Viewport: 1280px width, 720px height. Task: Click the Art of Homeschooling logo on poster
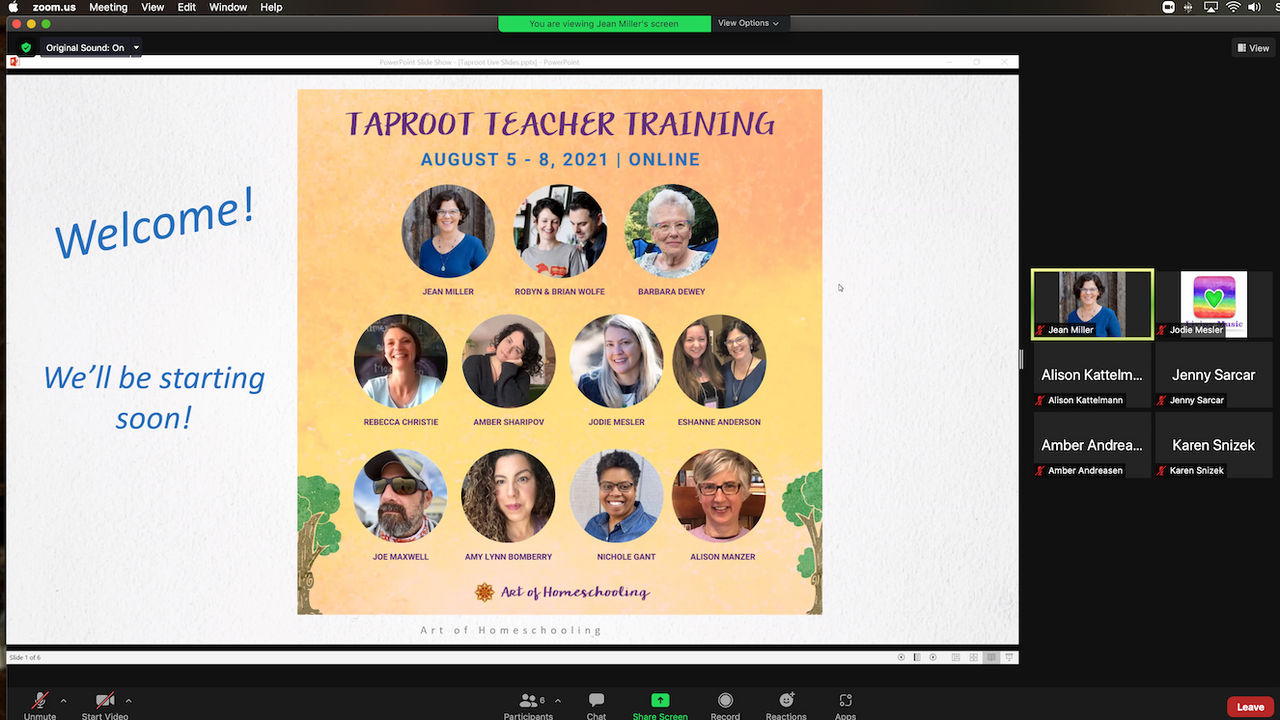(561, 592)
